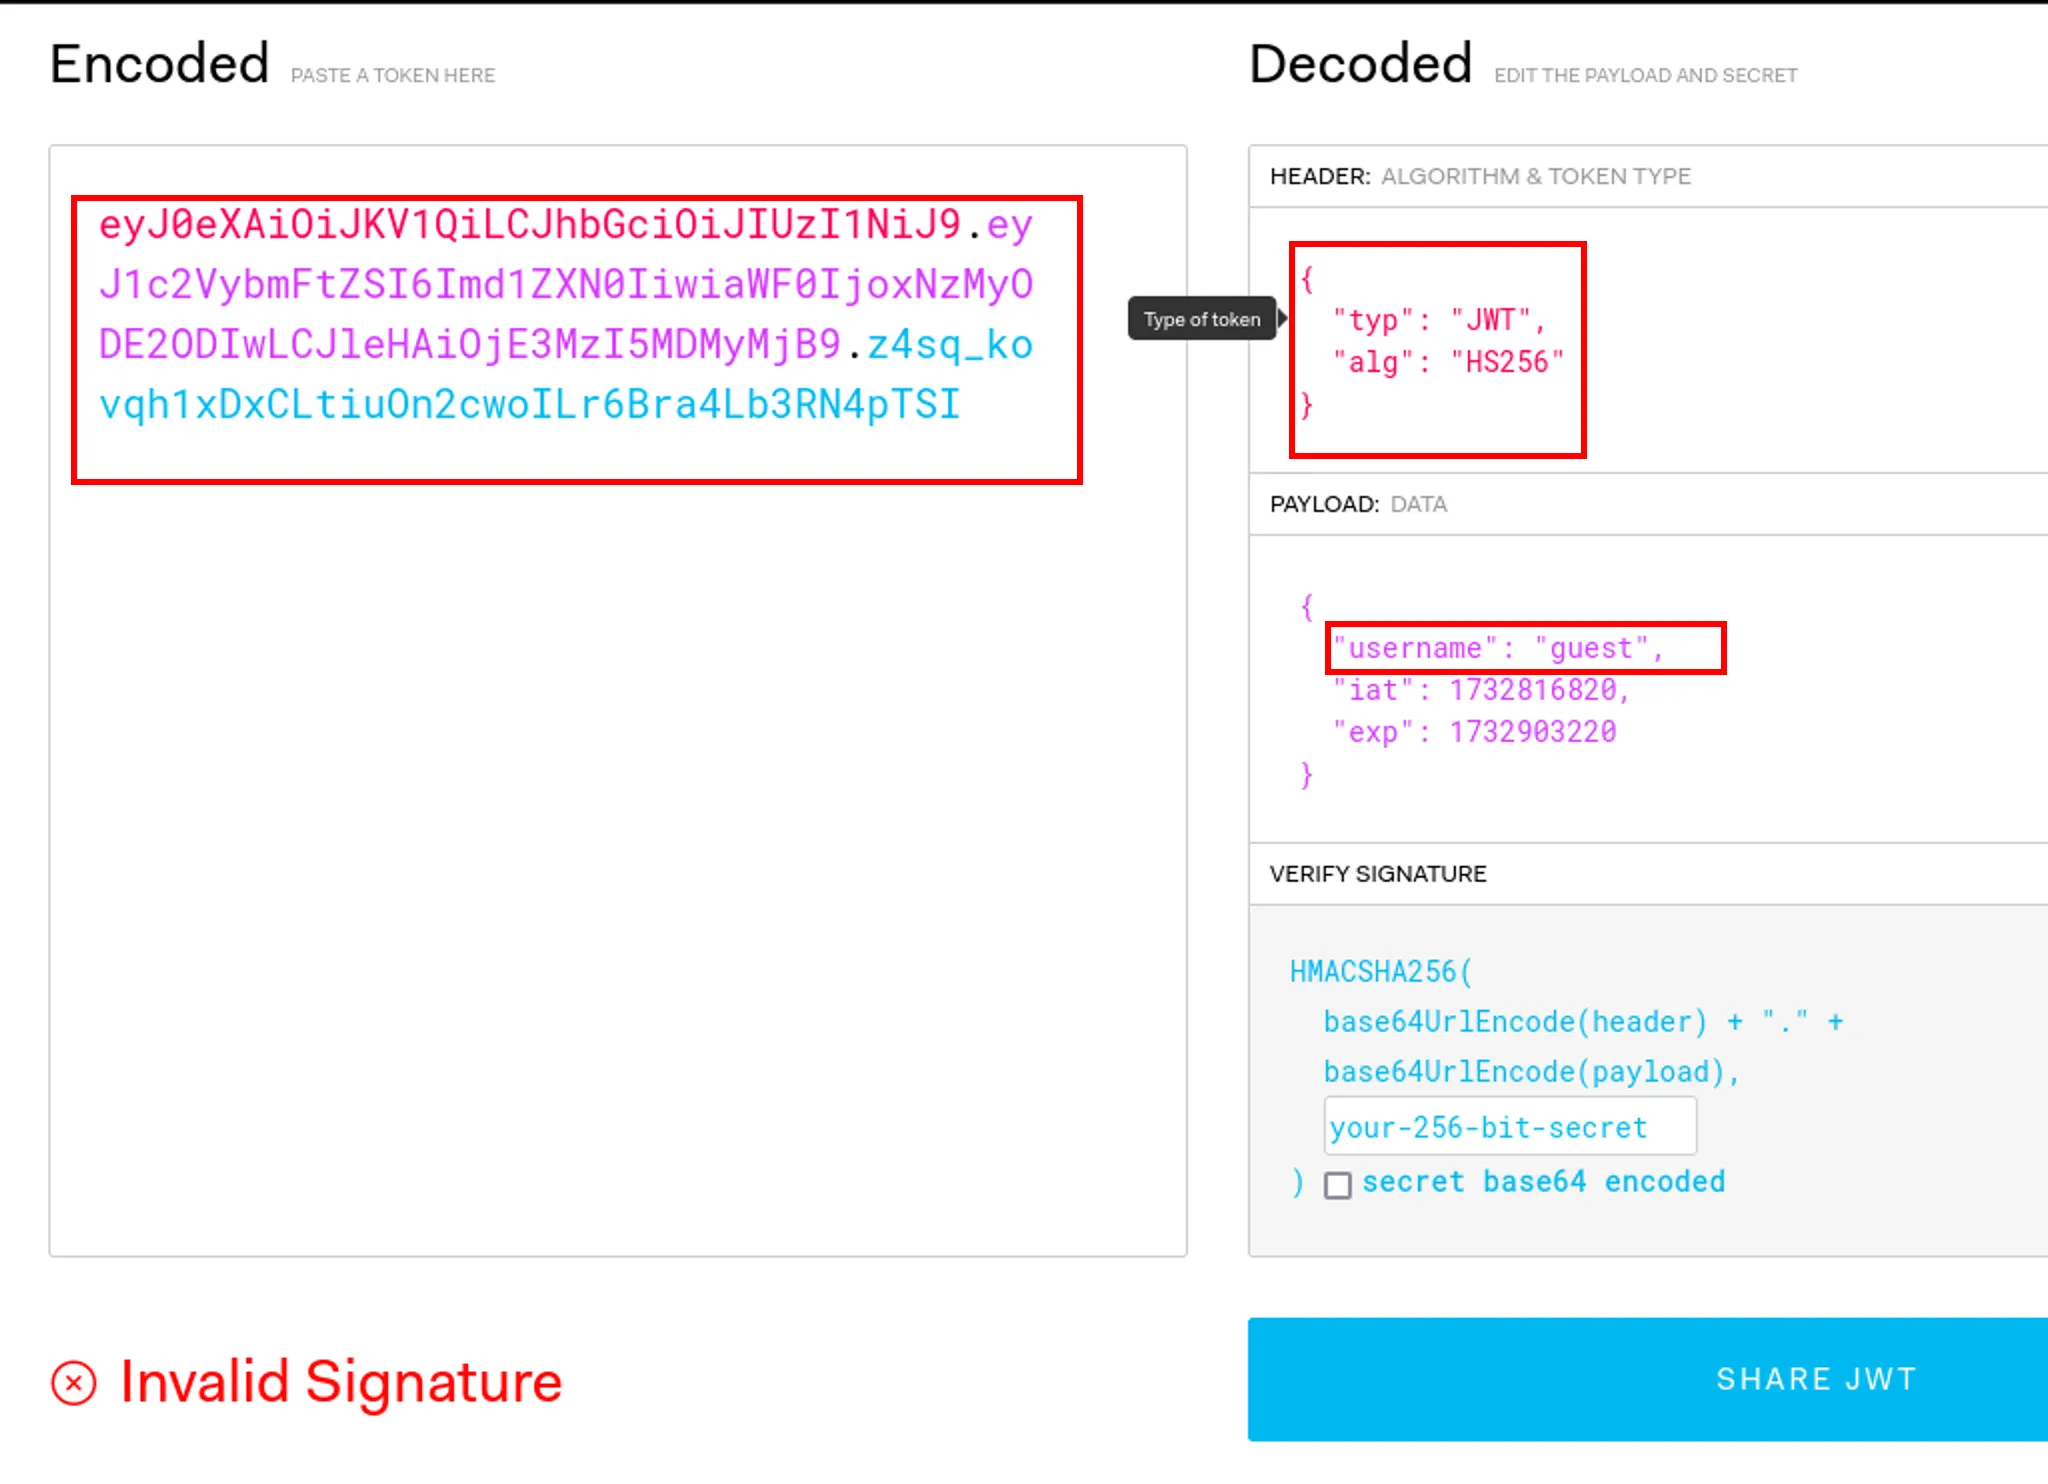Click the HMACSHA256( text in signature panel
2048x1484 pixels.
point(1380,971)
